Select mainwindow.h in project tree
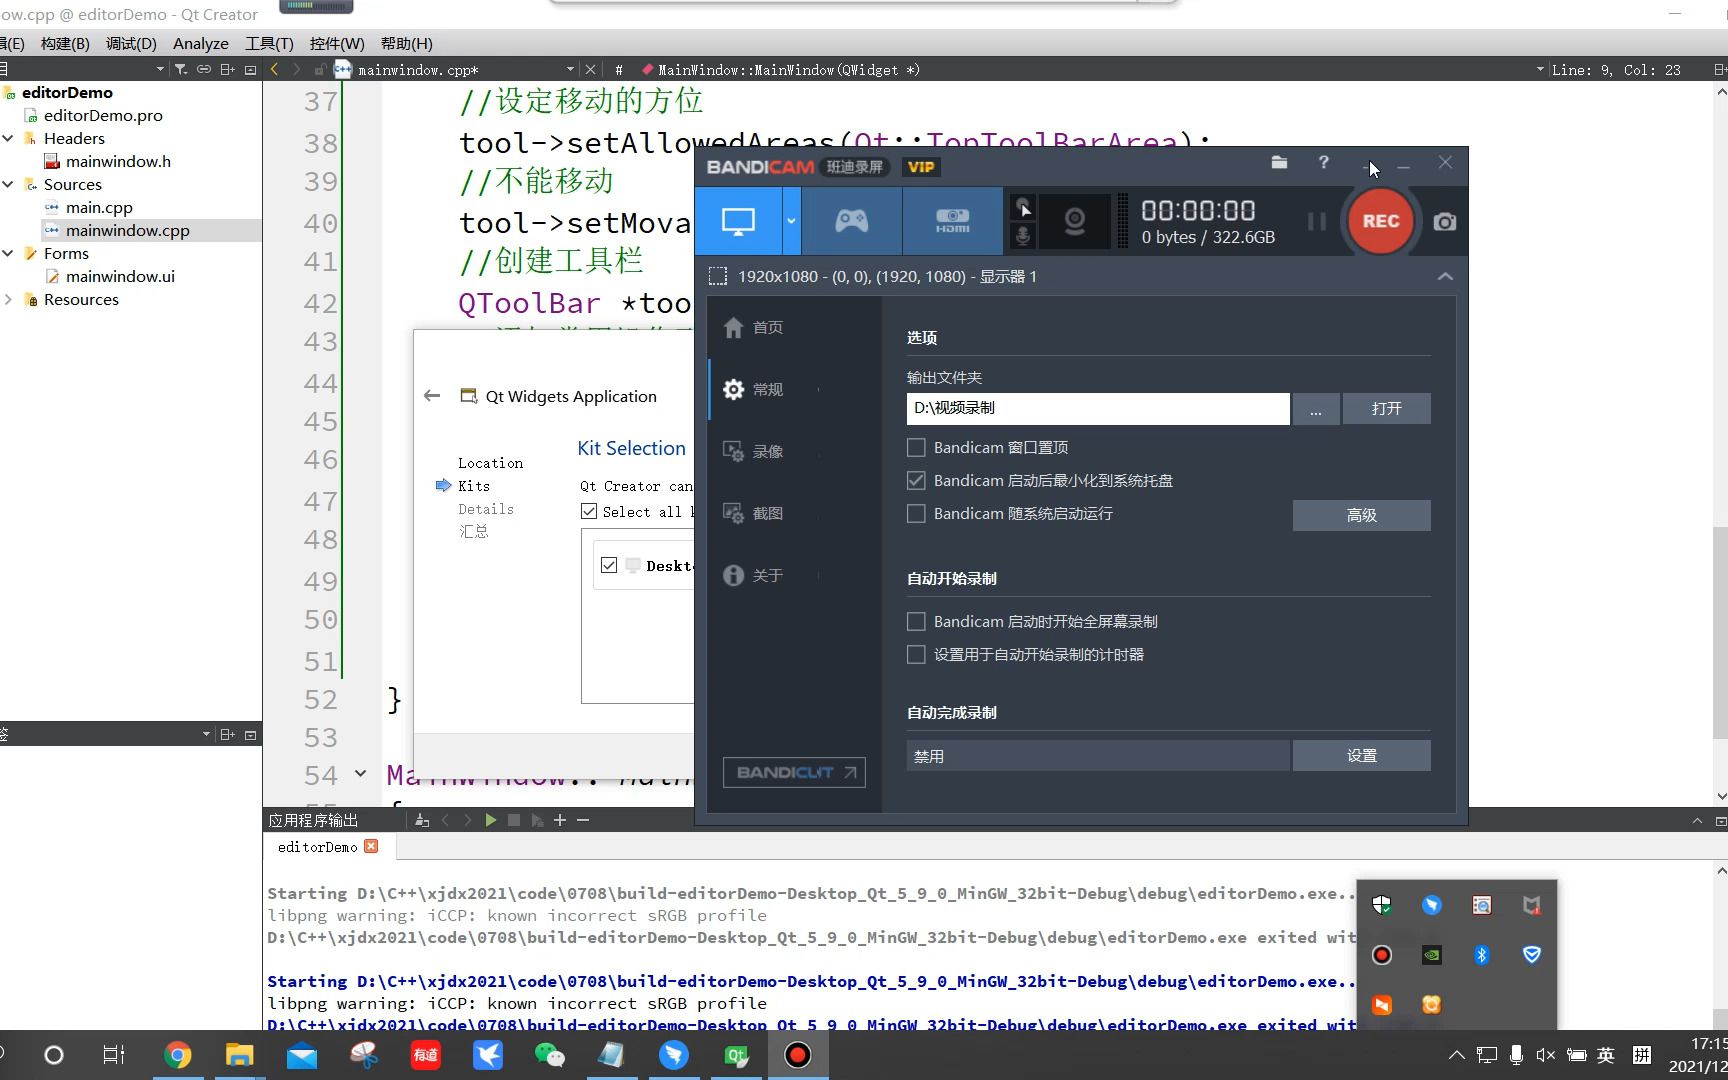Viewport: 1728px width, 1080px height. click(118, 161)
